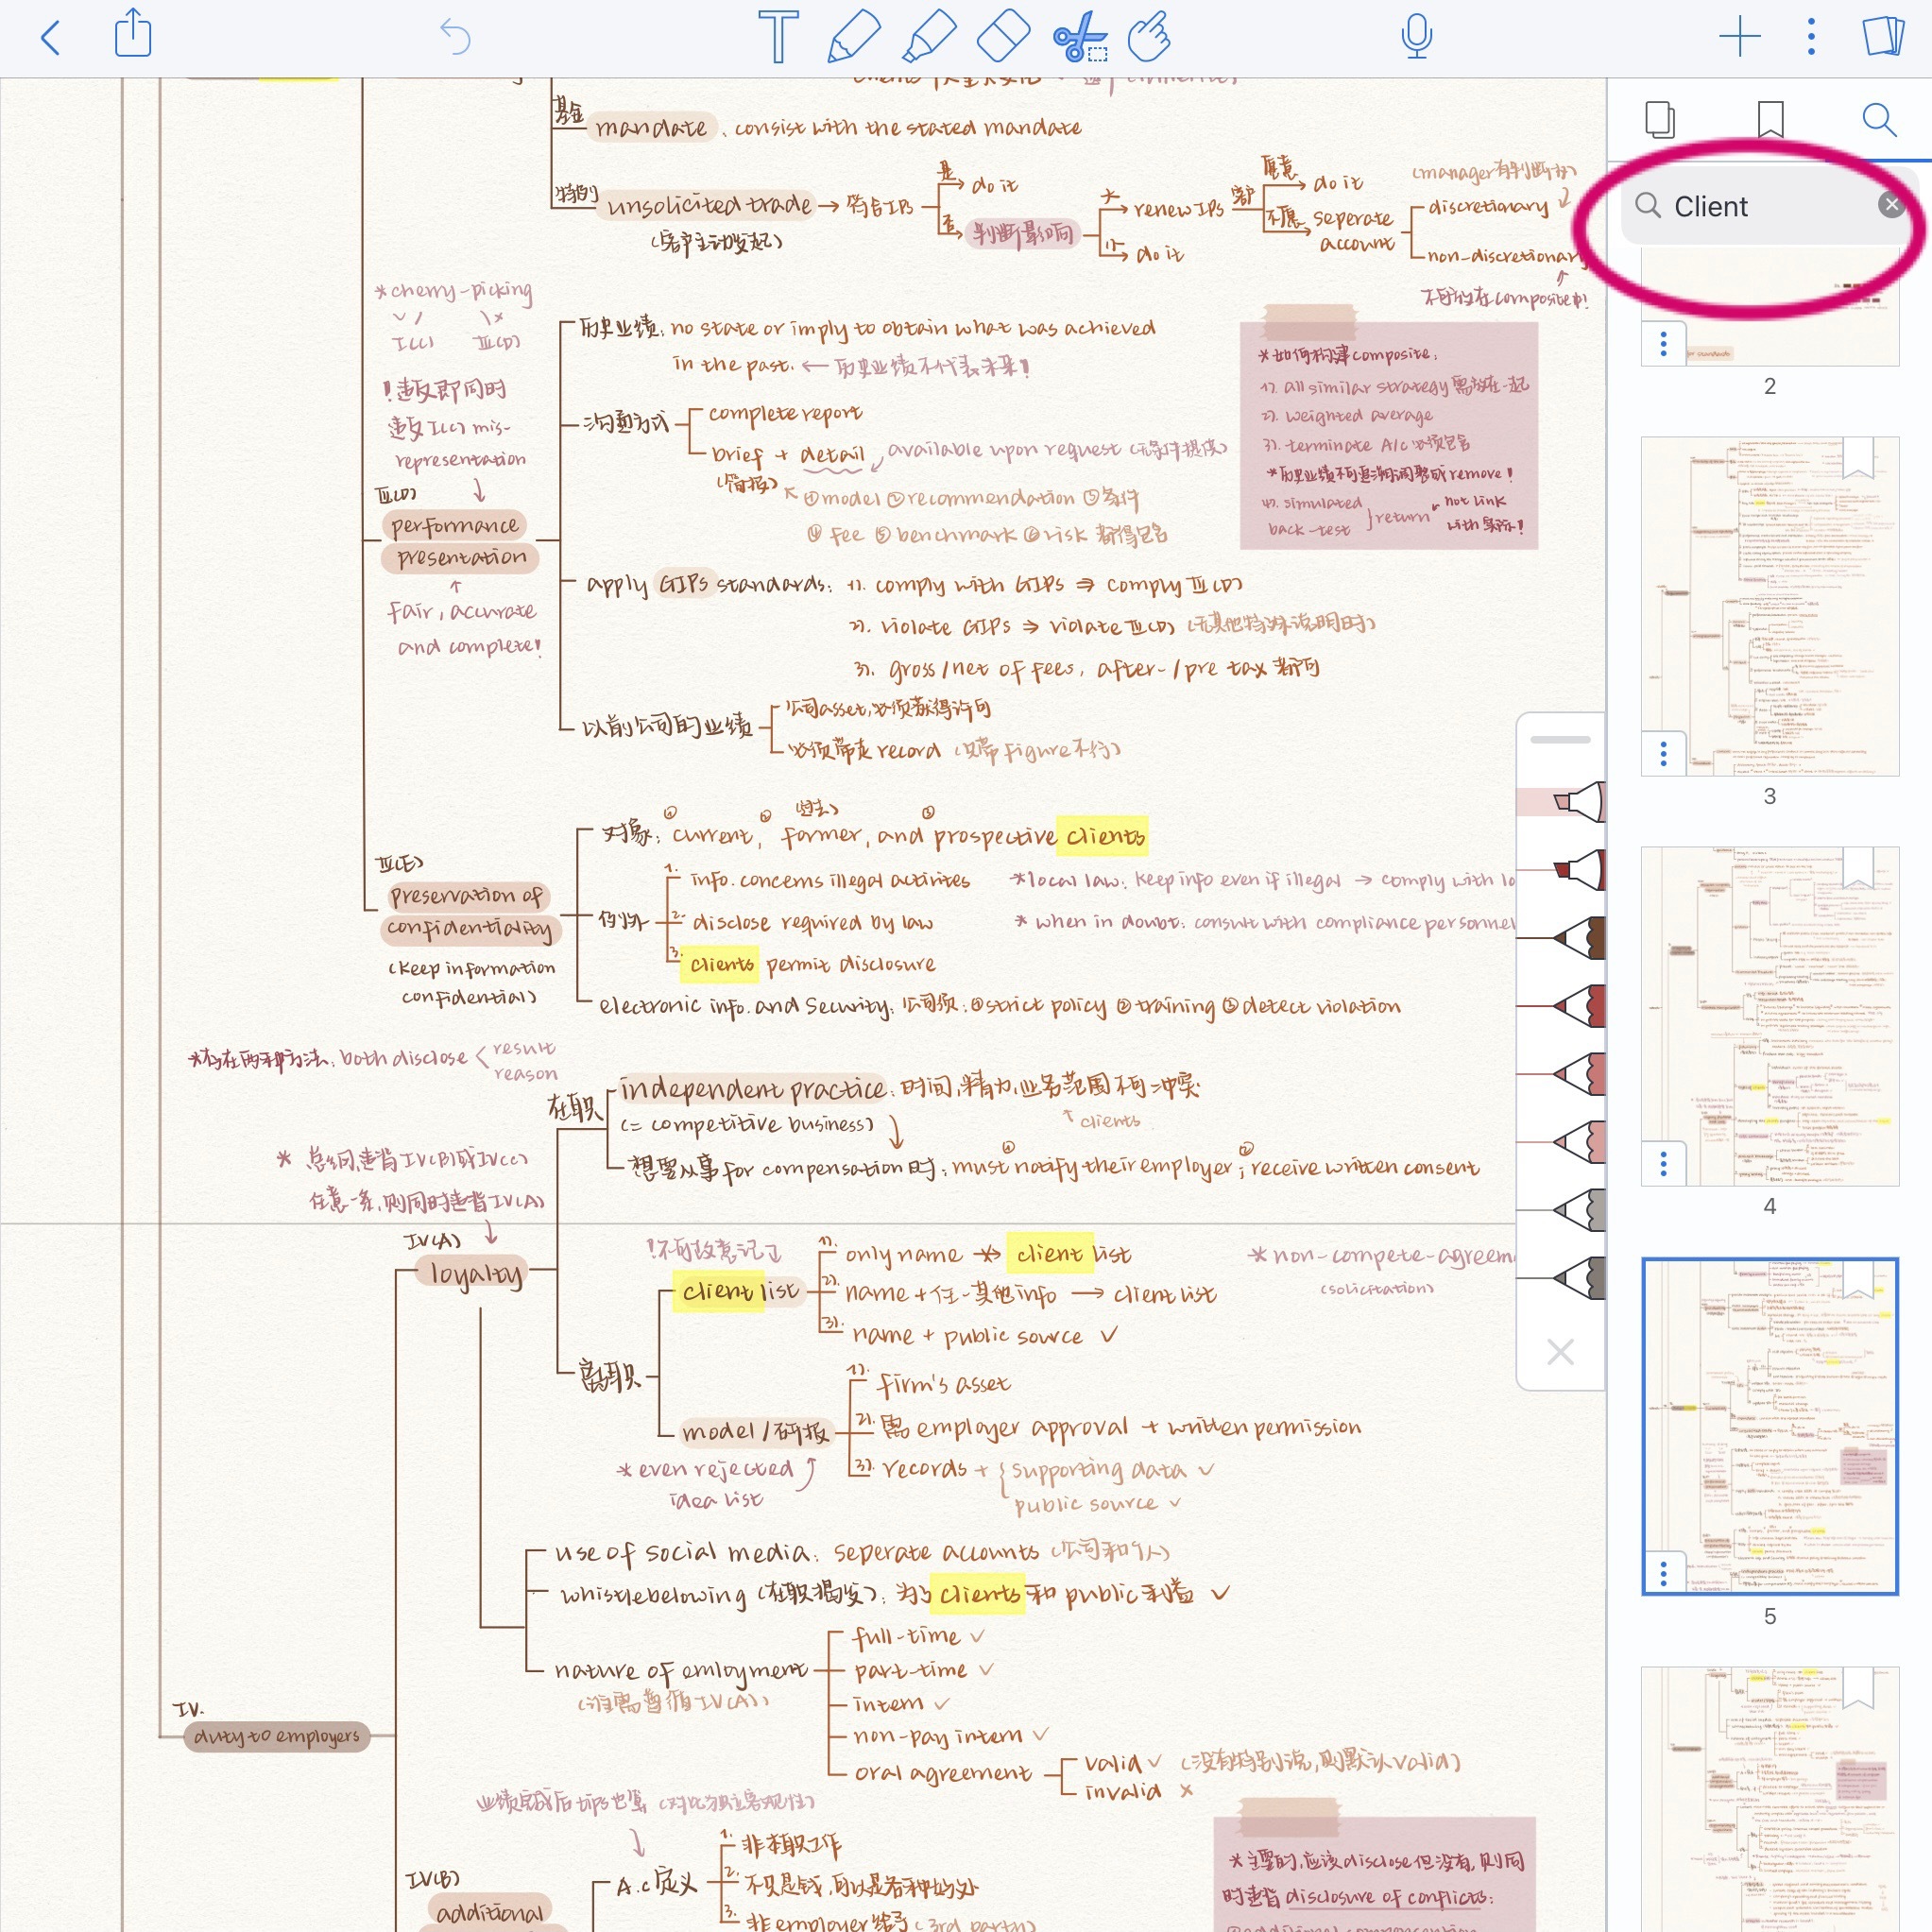This screenshot has height=1932, width=1932.
Task: Click the Client search field
Action: 1768,206
